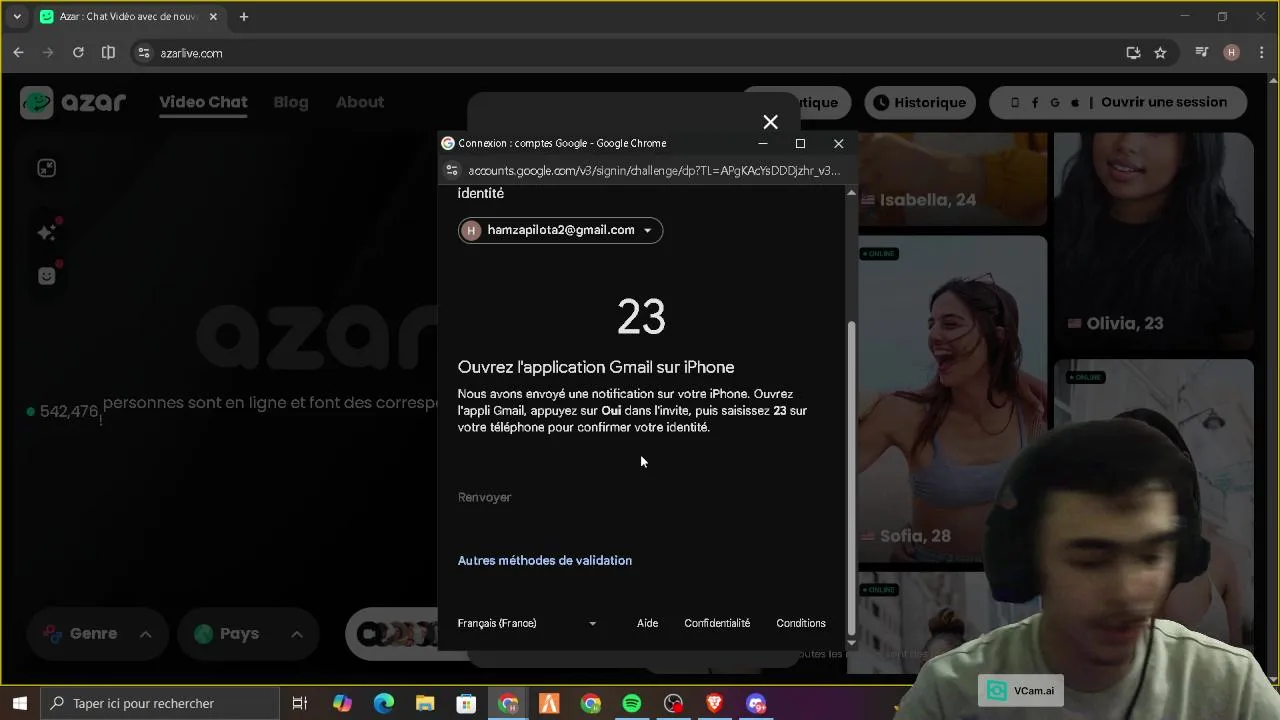Expand the hamzapilota2@gmail.com account selector
The image size is (1280, 720).
[560, 230]
